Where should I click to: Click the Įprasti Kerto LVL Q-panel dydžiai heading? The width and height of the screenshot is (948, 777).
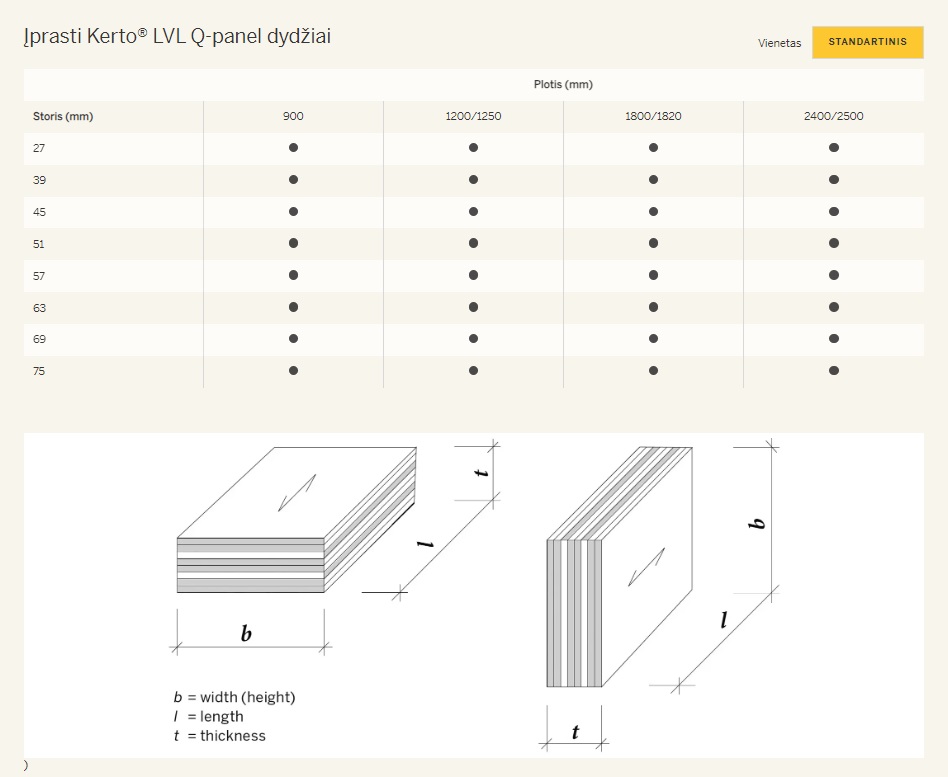coord(177,37)
